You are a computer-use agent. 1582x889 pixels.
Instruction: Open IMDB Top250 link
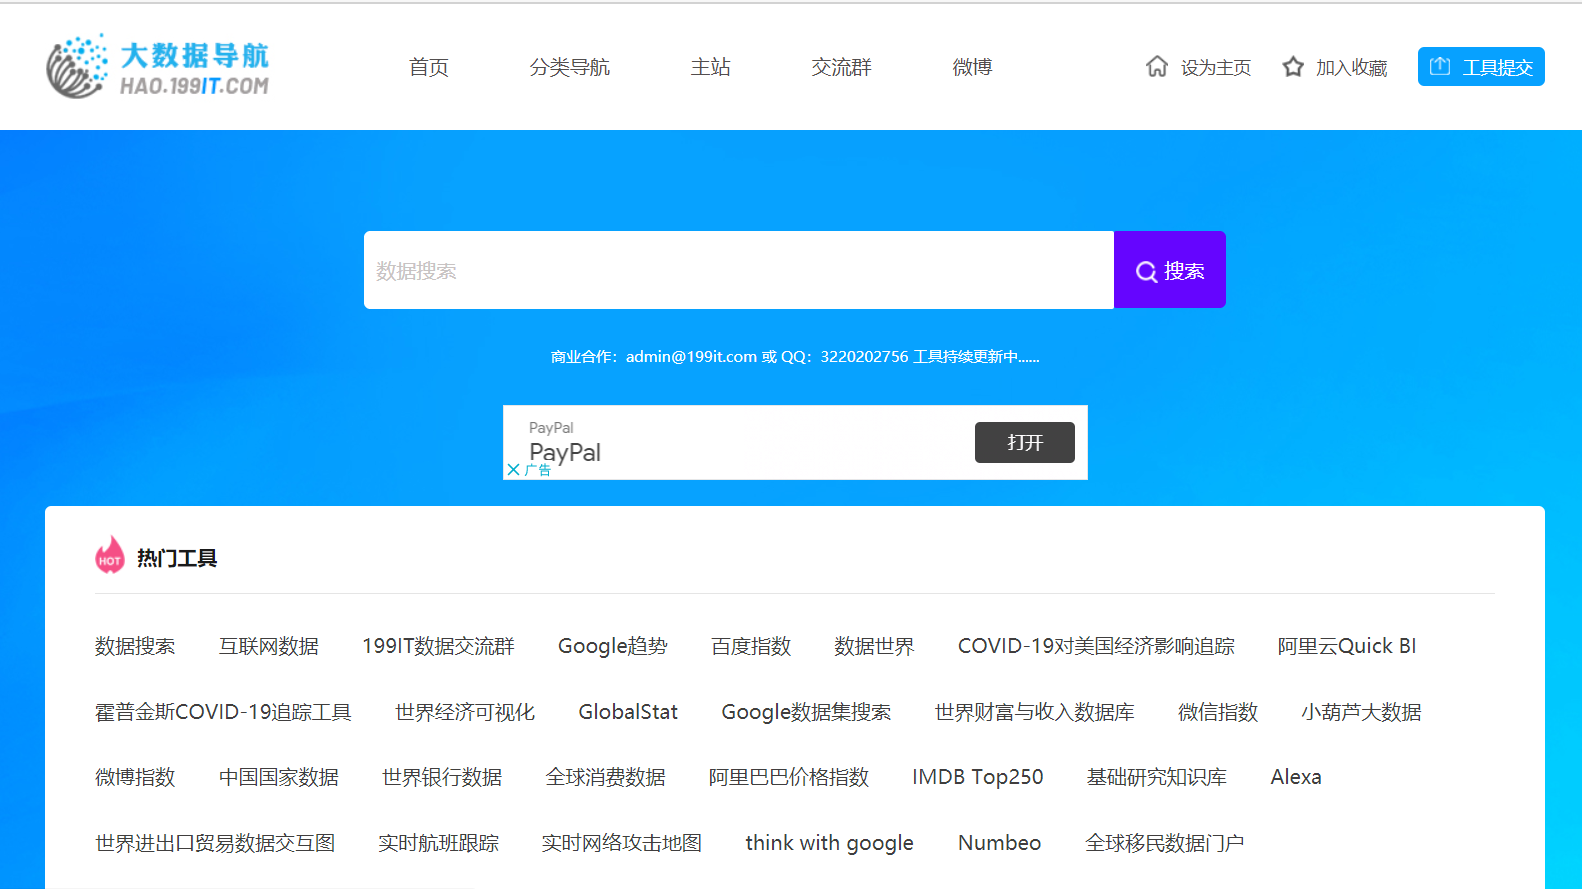pos(978,777)
